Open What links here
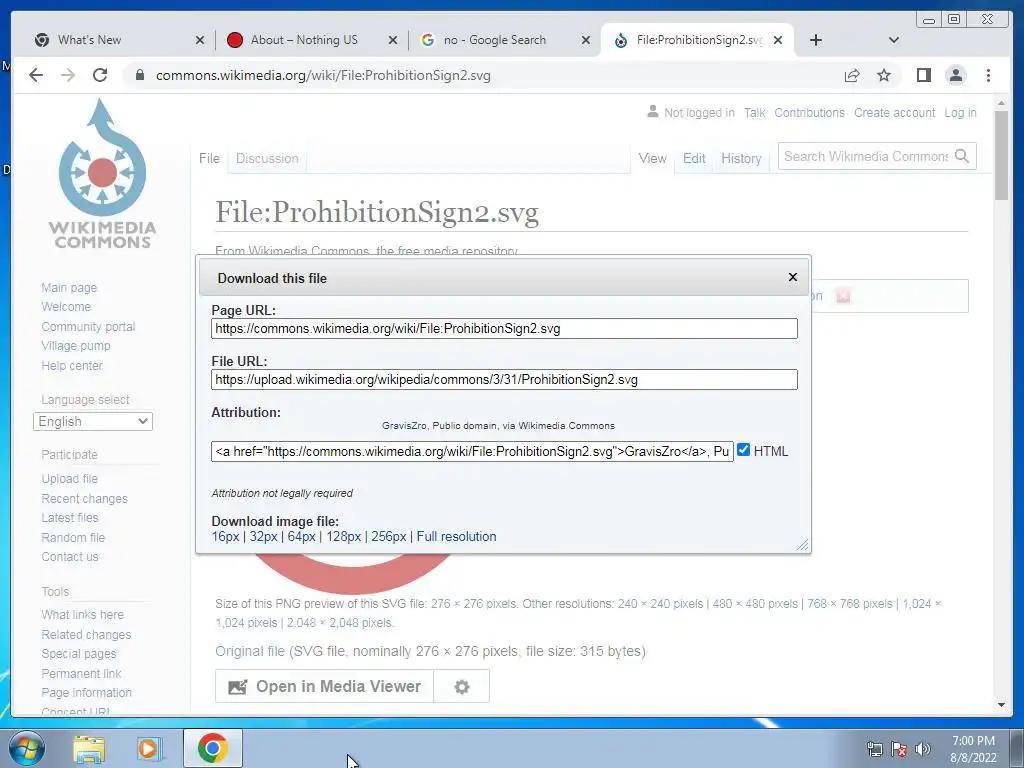 click(x=82, y=615)
